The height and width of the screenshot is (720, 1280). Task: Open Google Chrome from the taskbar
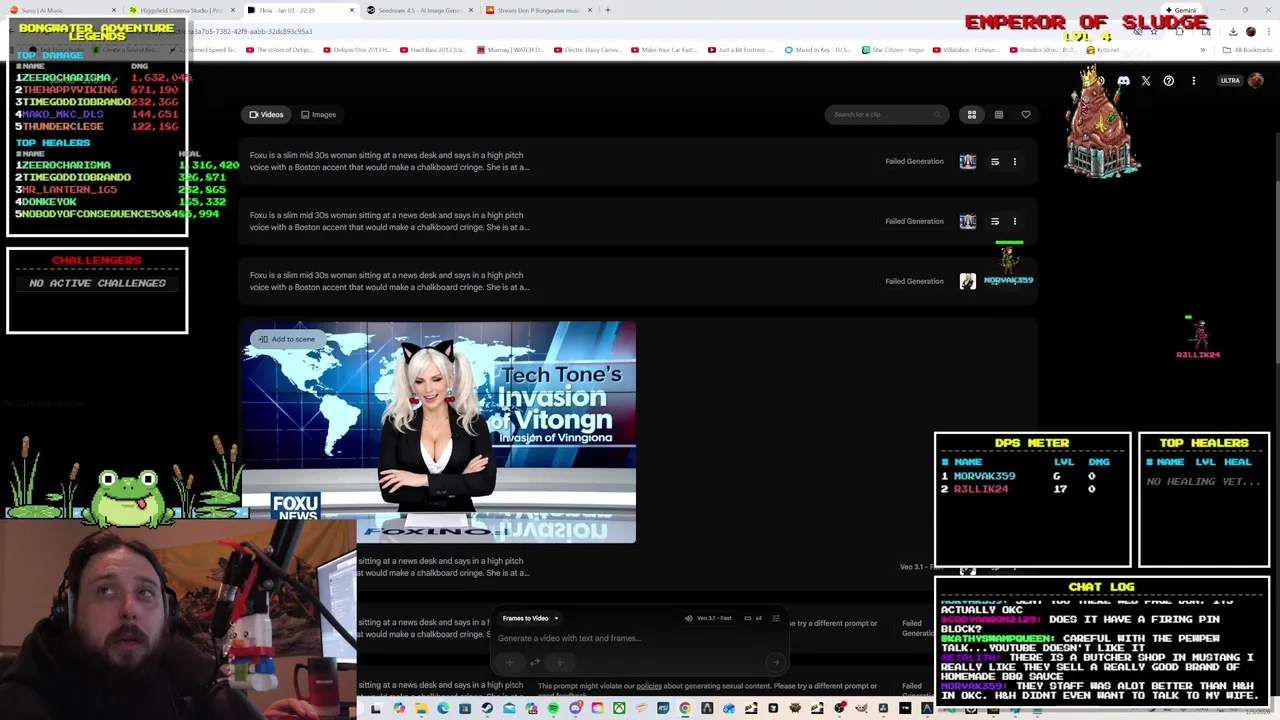[685, 709]
